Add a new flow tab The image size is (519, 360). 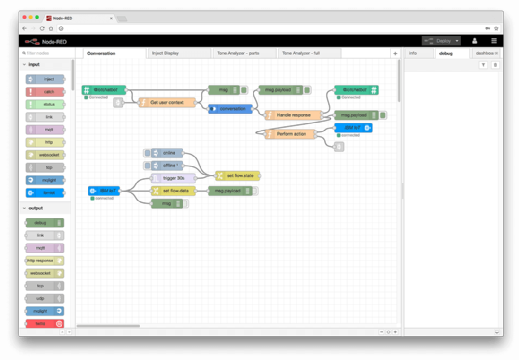(395, 53)
